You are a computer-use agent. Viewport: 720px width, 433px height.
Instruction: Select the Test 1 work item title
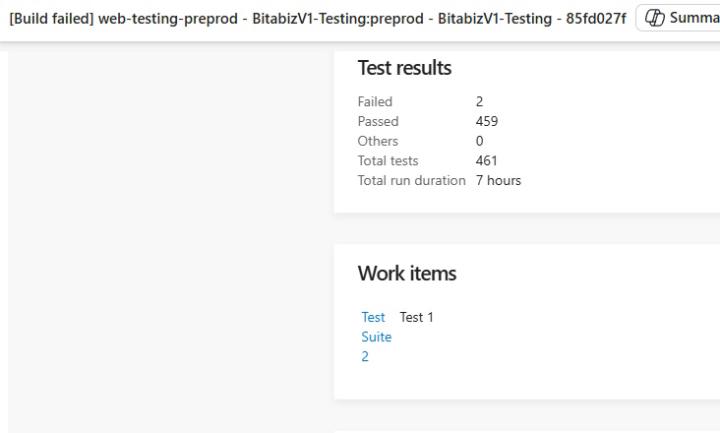click(416, 317)
